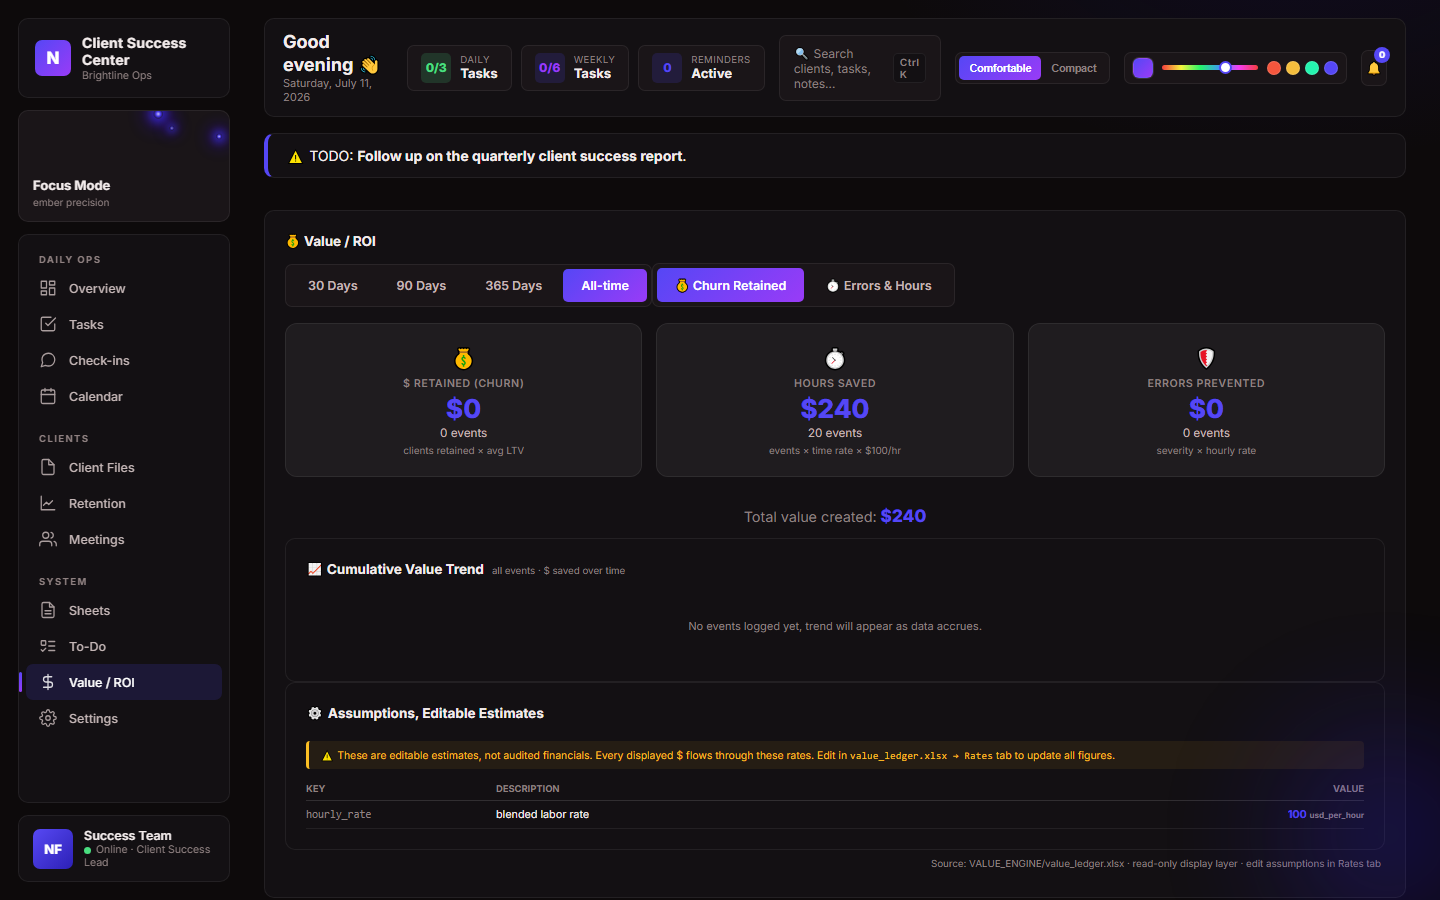
Task: Click the TODO follow up banner text
Action: [x=497, y=156]
